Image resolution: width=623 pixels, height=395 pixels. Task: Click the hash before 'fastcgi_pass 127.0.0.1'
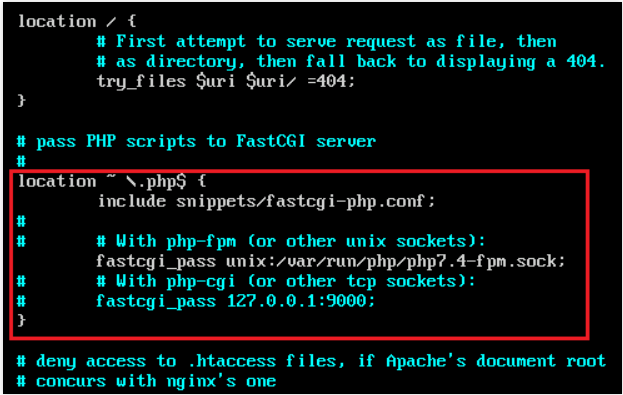(x=21, y=301)
